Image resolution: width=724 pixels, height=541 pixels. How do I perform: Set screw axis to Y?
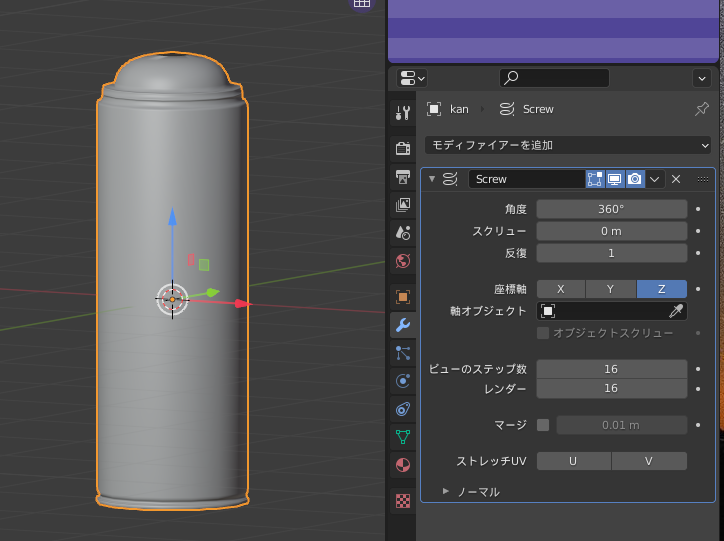click(x=610, y=289)
